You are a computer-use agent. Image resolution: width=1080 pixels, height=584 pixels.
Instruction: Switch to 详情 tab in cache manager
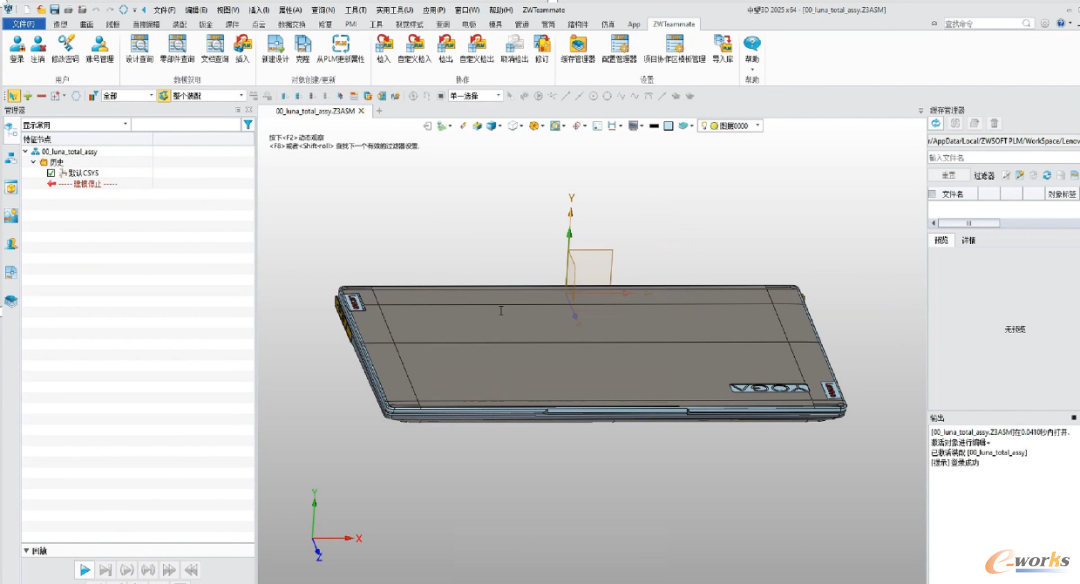pos(968,240)
